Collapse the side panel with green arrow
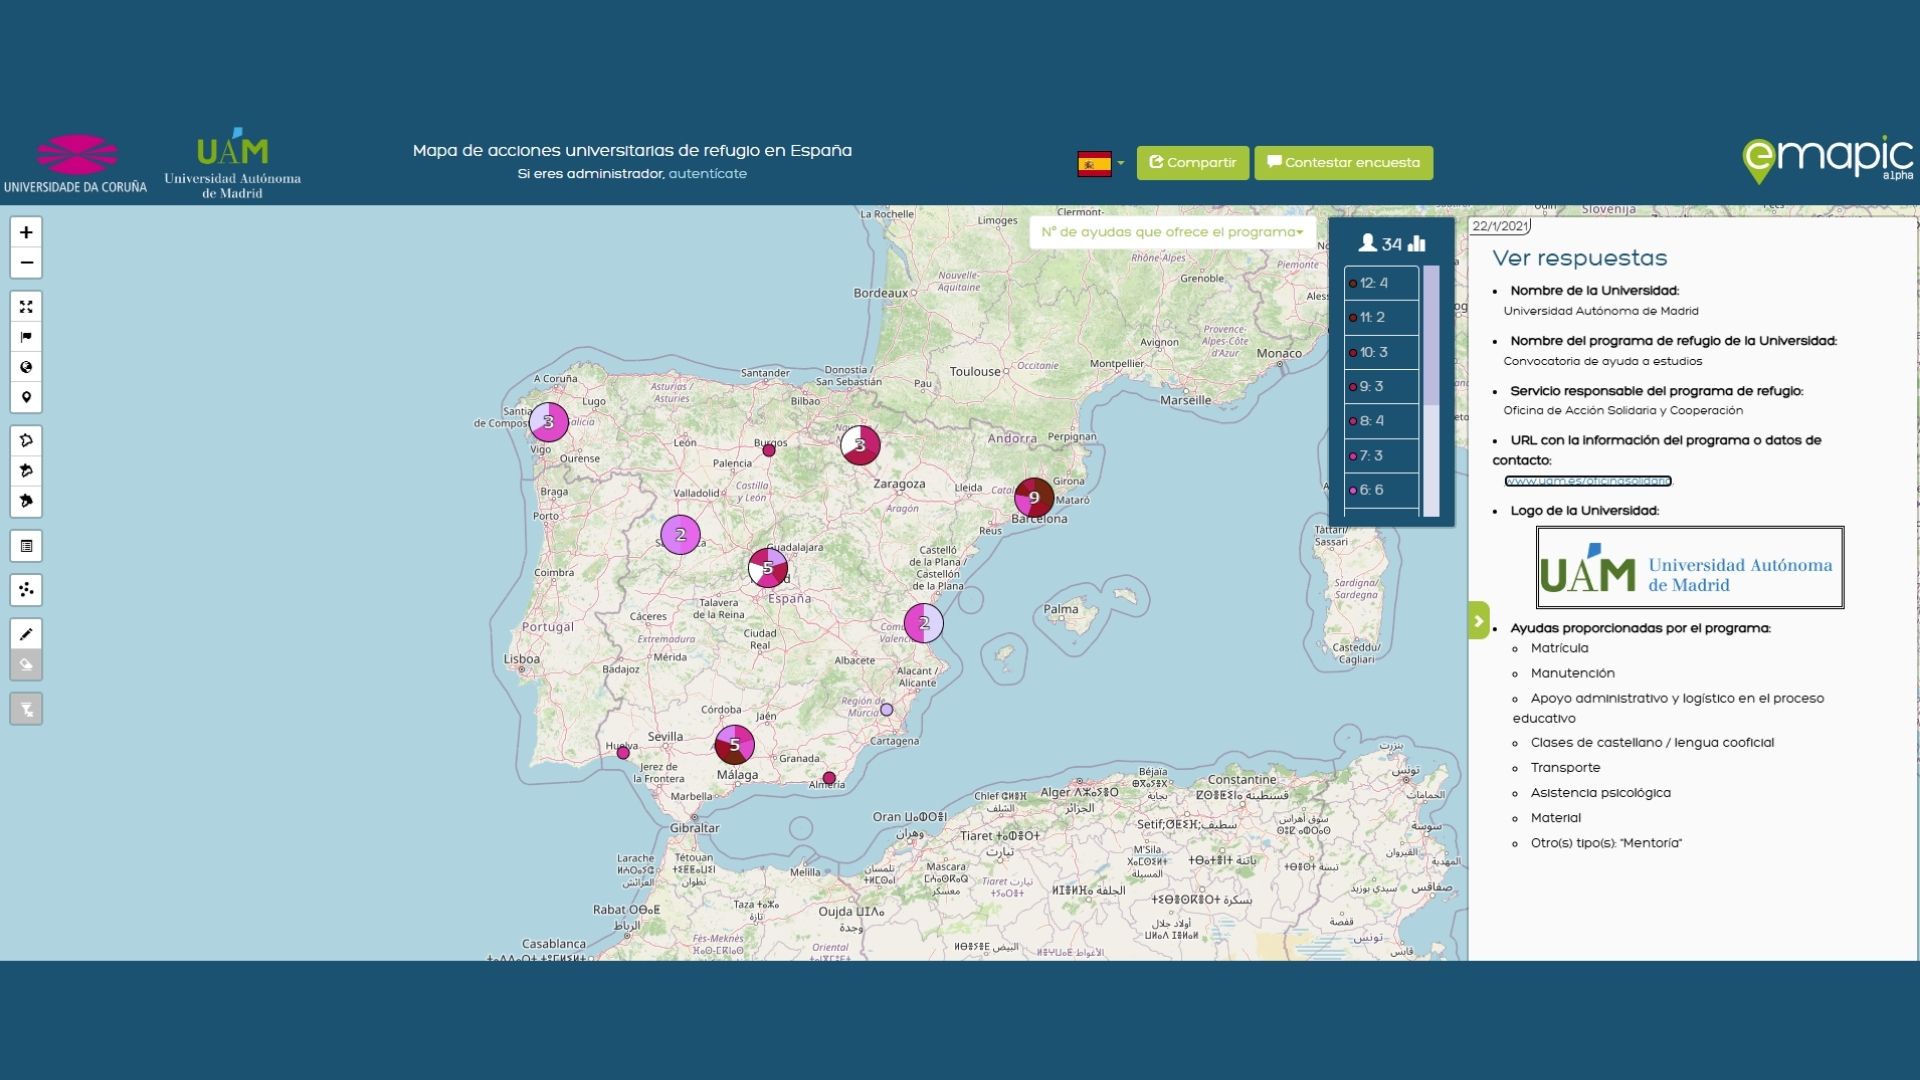 tap(1478, 620)
